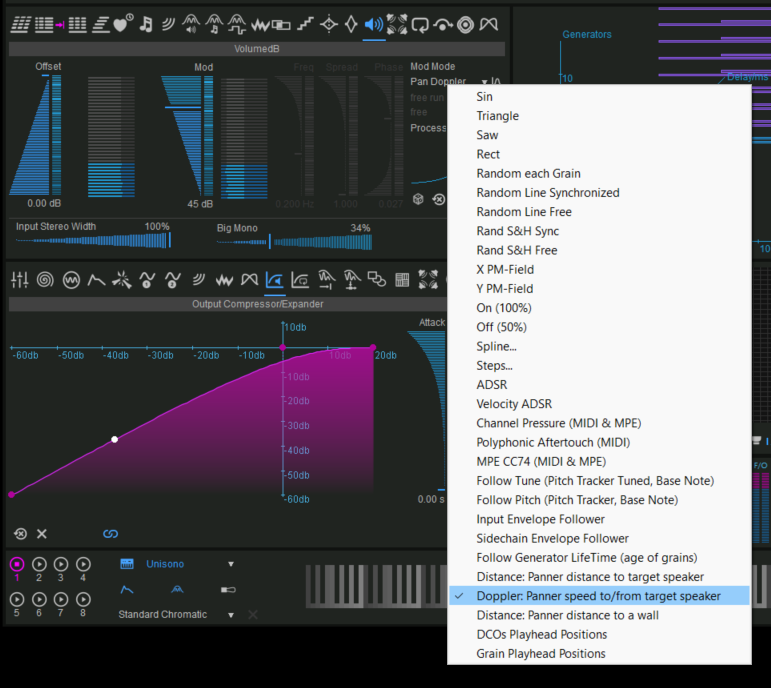Select the staircase steps icon

pos(305,24)
